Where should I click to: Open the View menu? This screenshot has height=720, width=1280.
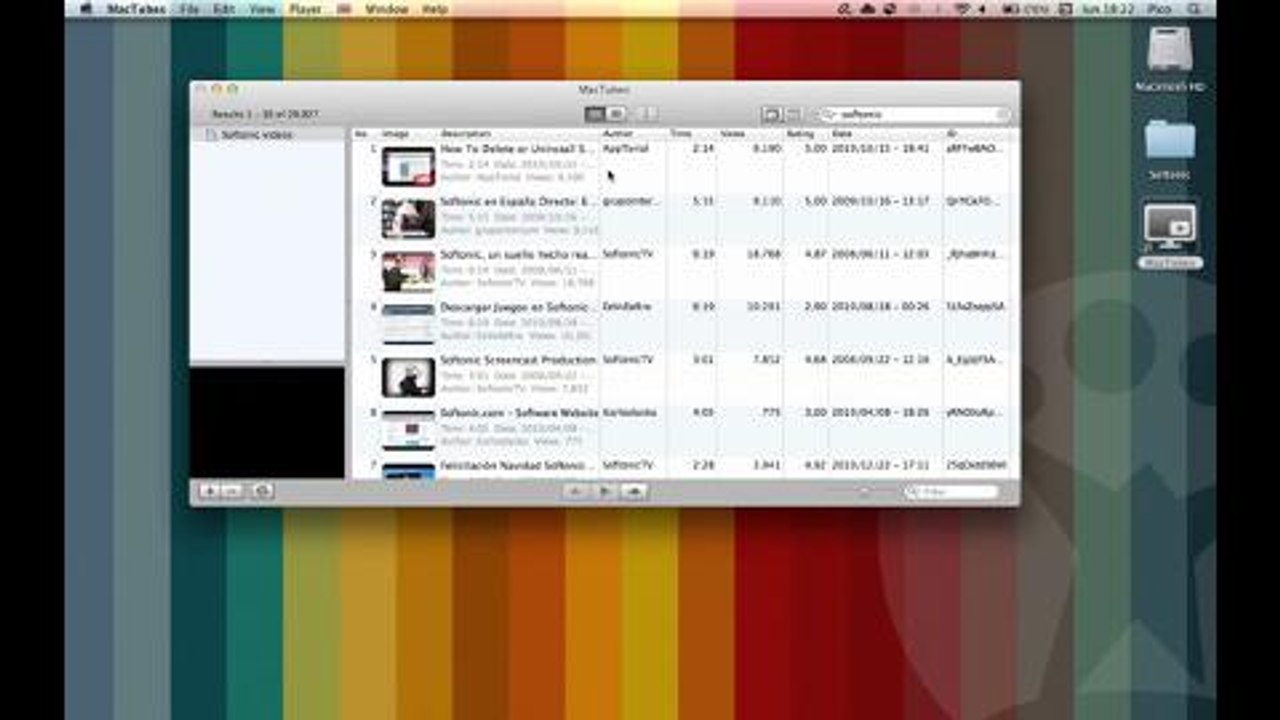click(262, 9)
